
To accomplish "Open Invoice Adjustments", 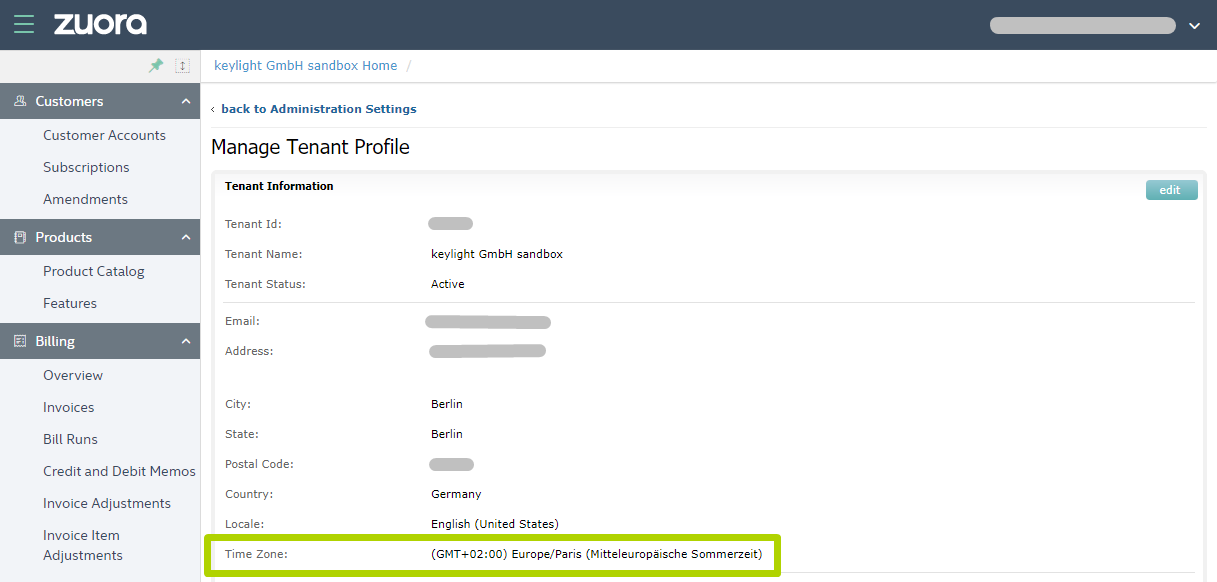I will (107, 503).
